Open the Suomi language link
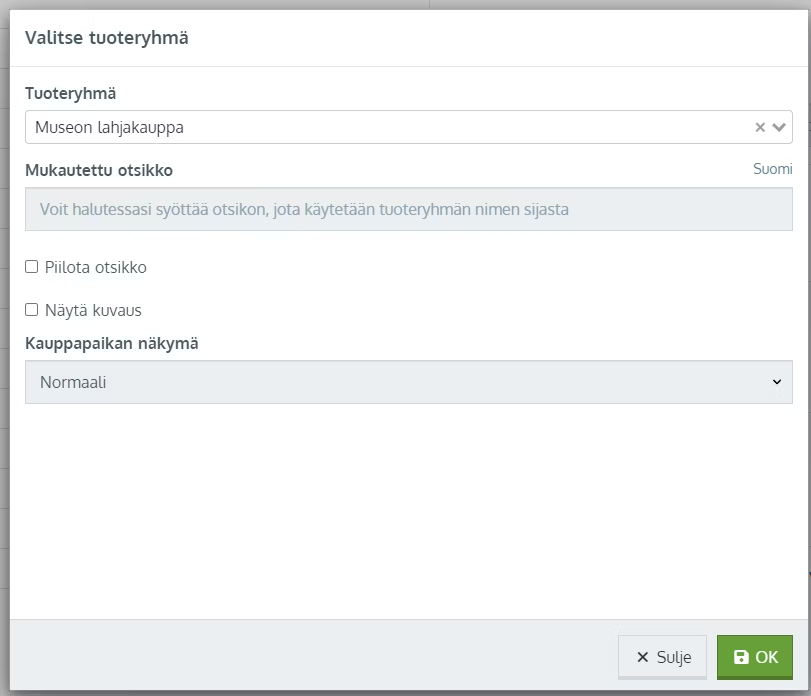Image resolution: width=811 pixels, height=696 pixels. tap(772, 169)
